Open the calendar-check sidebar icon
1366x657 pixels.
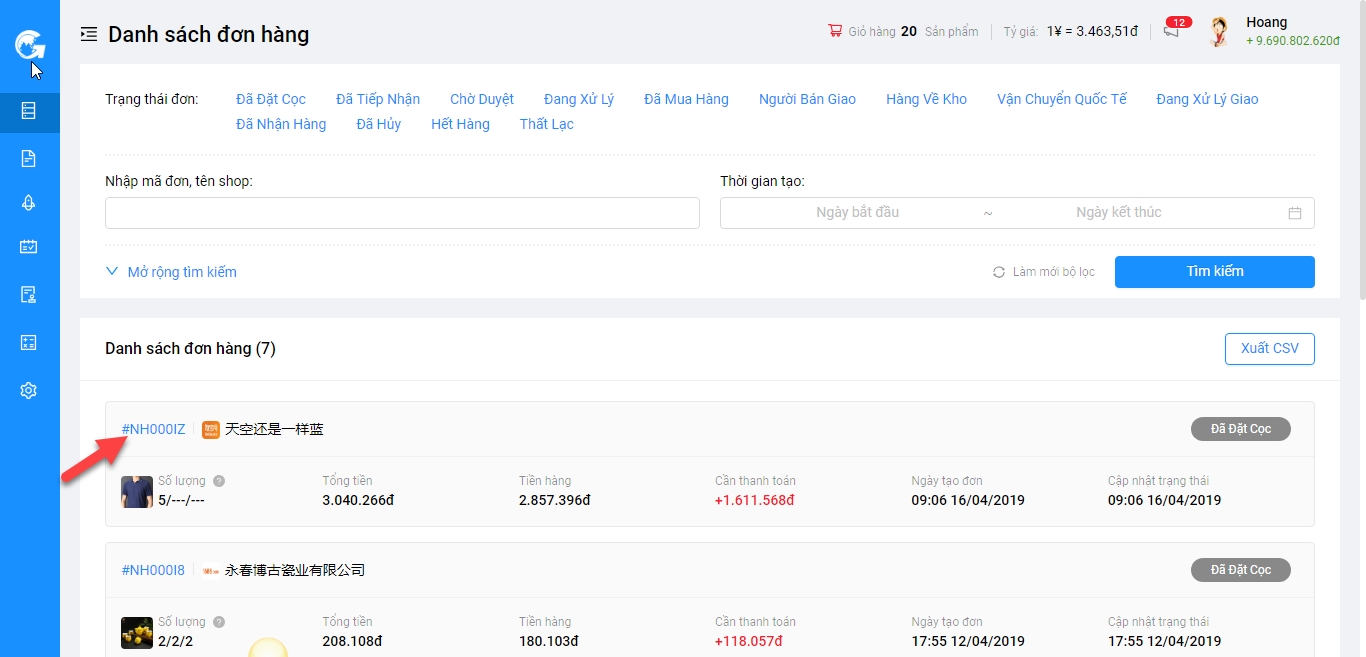29,247
